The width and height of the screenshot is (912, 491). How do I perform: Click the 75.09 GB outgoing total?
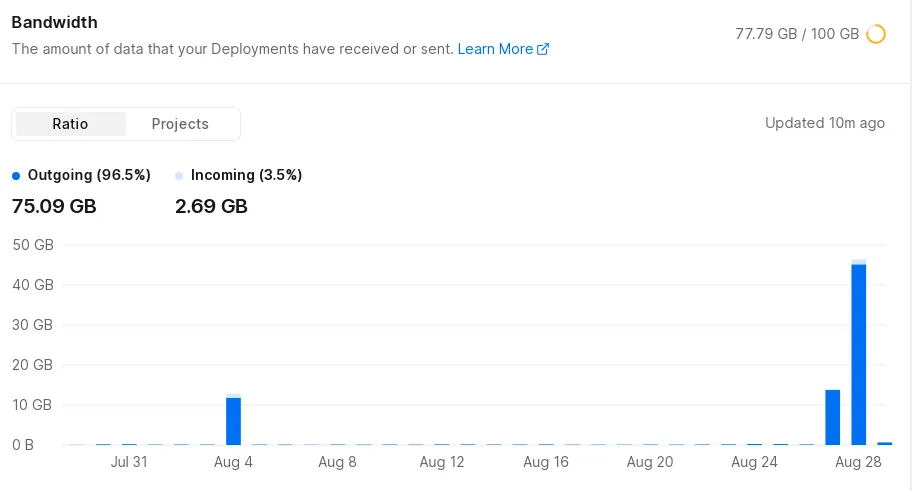(54, 207)
